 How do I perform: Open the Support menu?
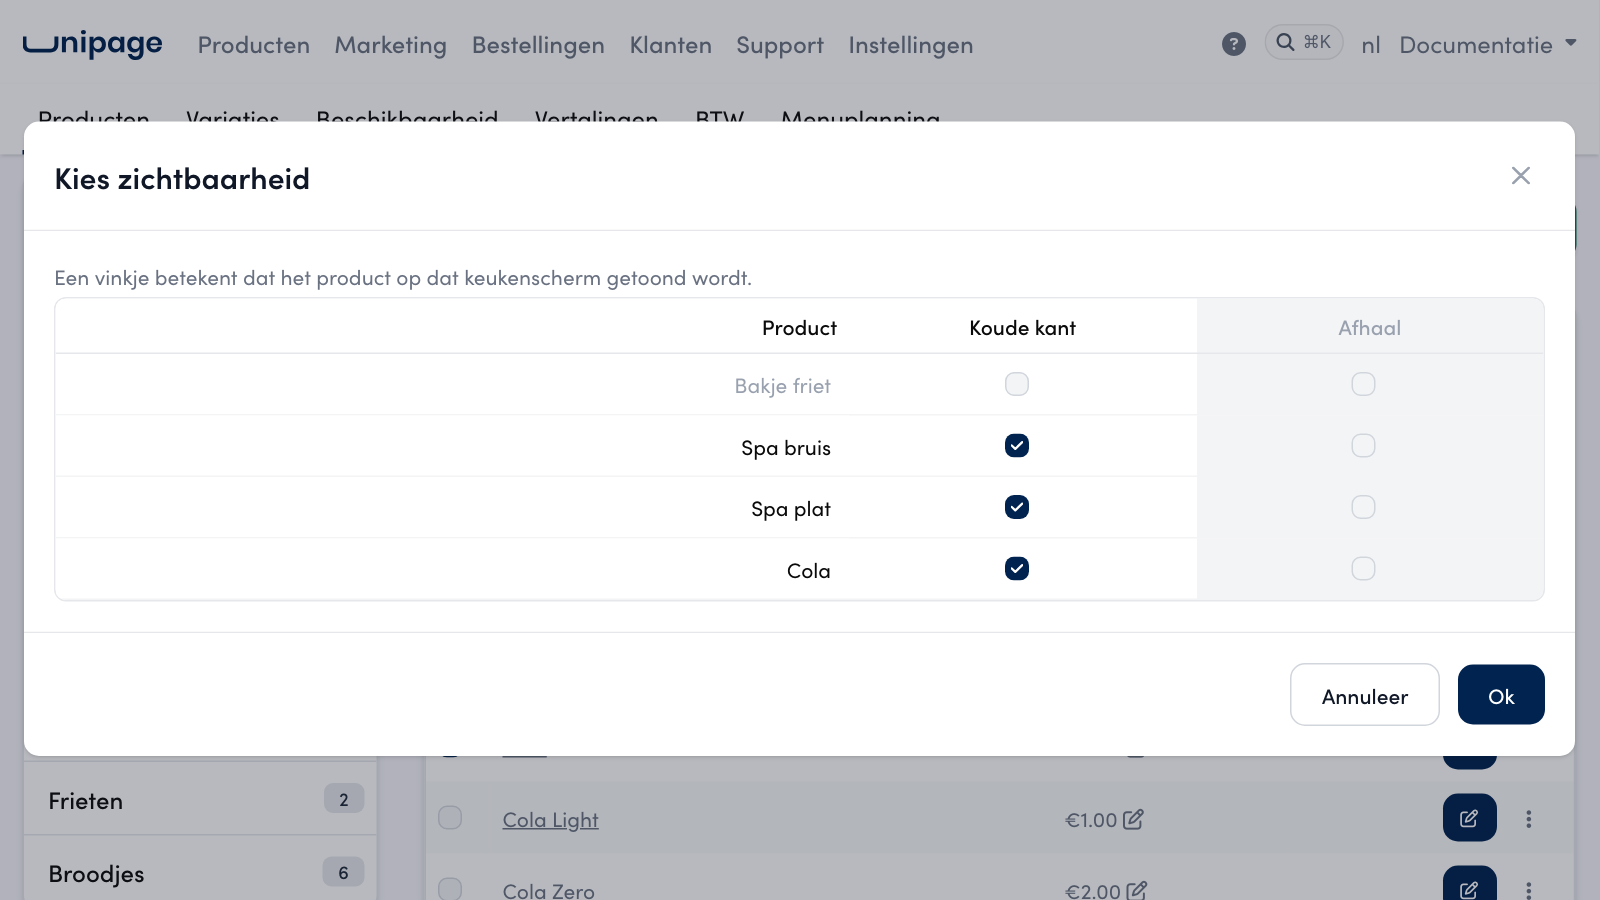tap(780, 45)
